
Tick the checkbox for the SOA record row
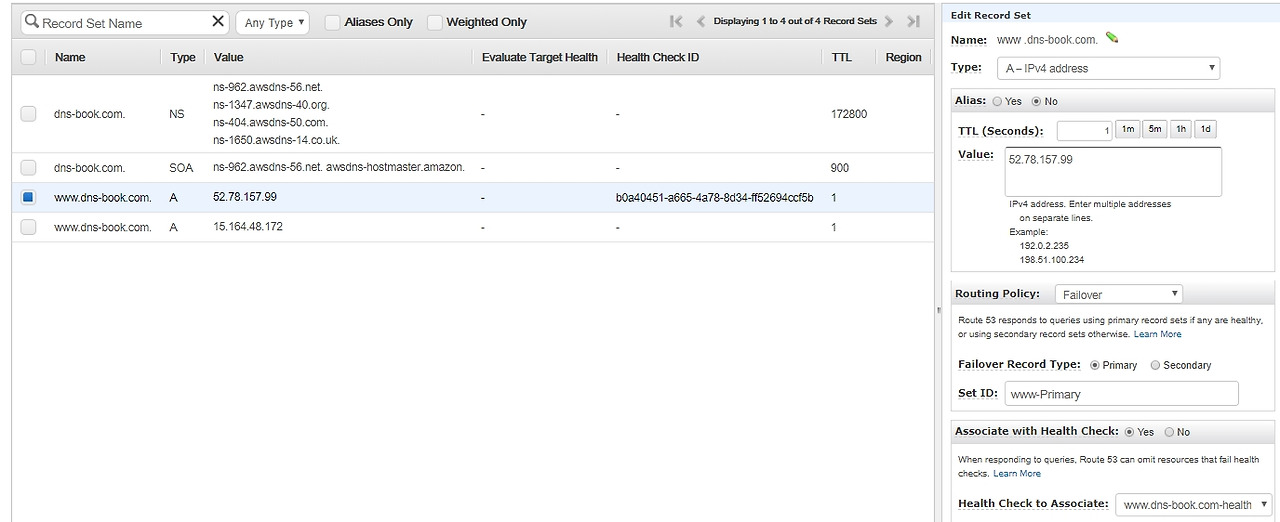point(28,168)
